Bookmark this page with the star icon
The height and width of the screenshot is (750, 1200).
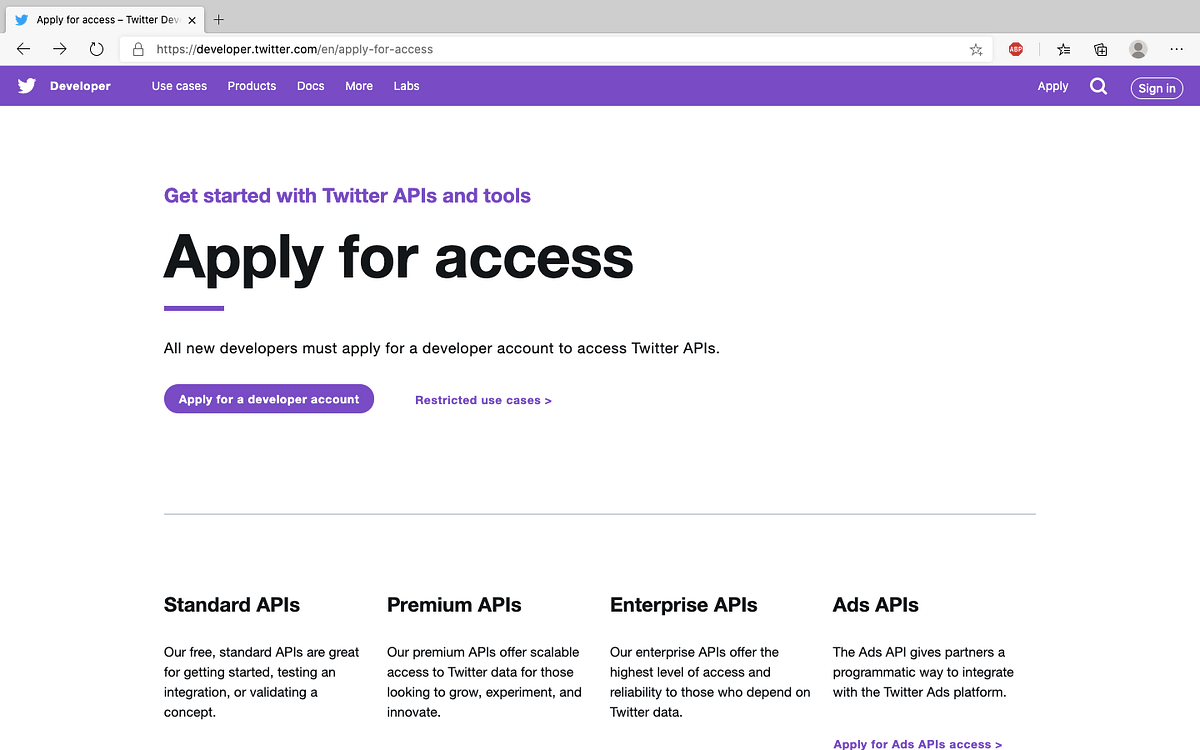975,48
